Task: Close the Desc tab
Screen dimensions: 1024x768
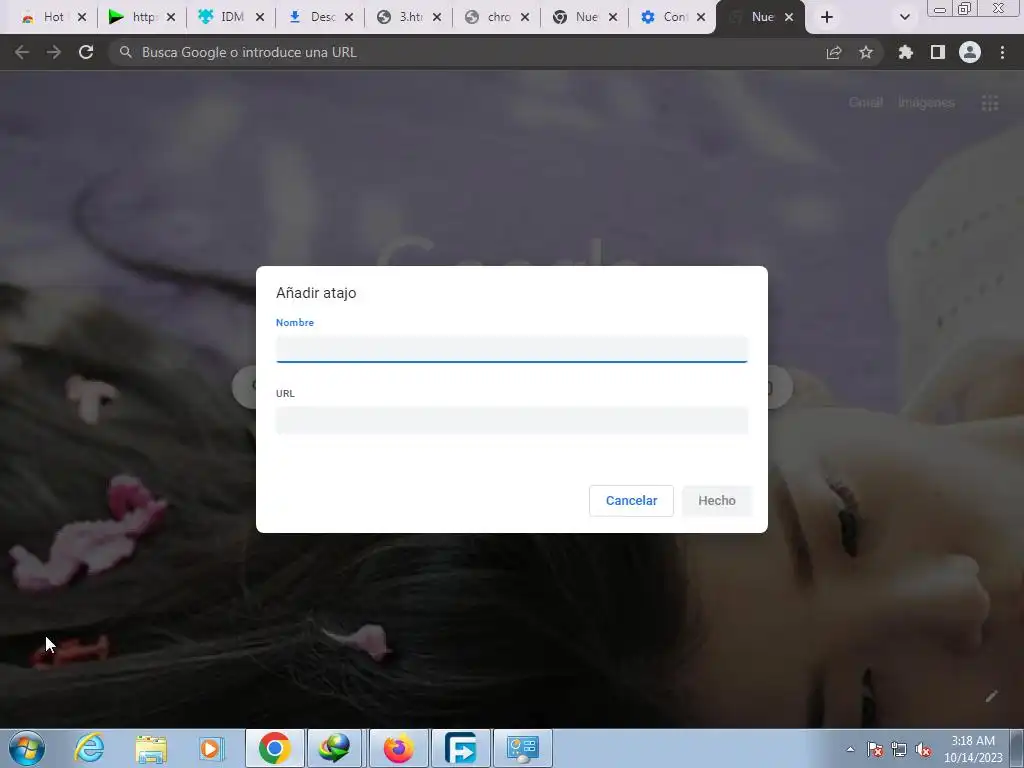Action: [x=349, y=17]
